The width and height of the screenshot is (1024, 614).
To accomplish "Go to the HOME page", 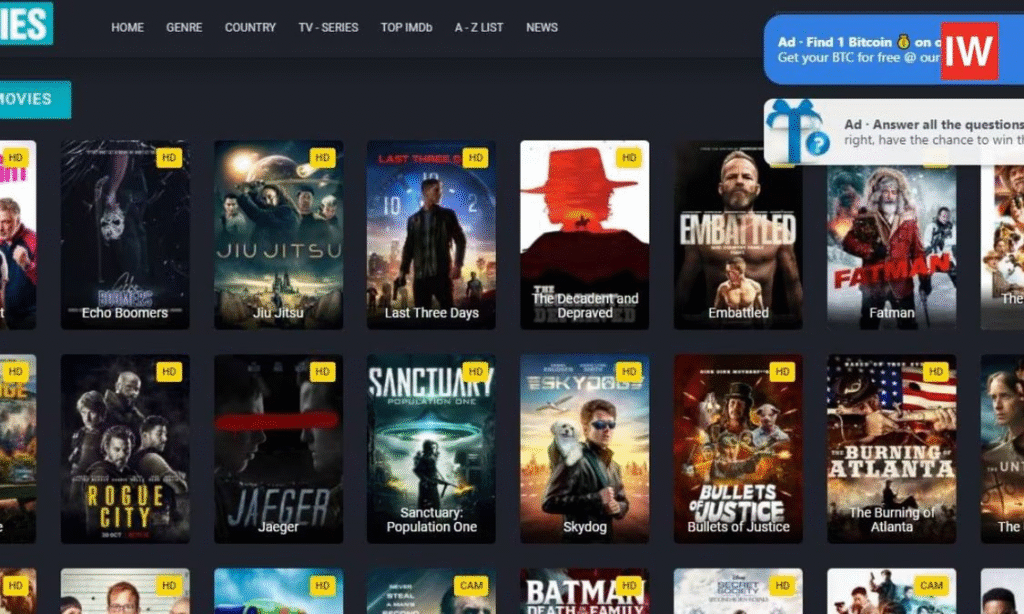I will 127,27.
